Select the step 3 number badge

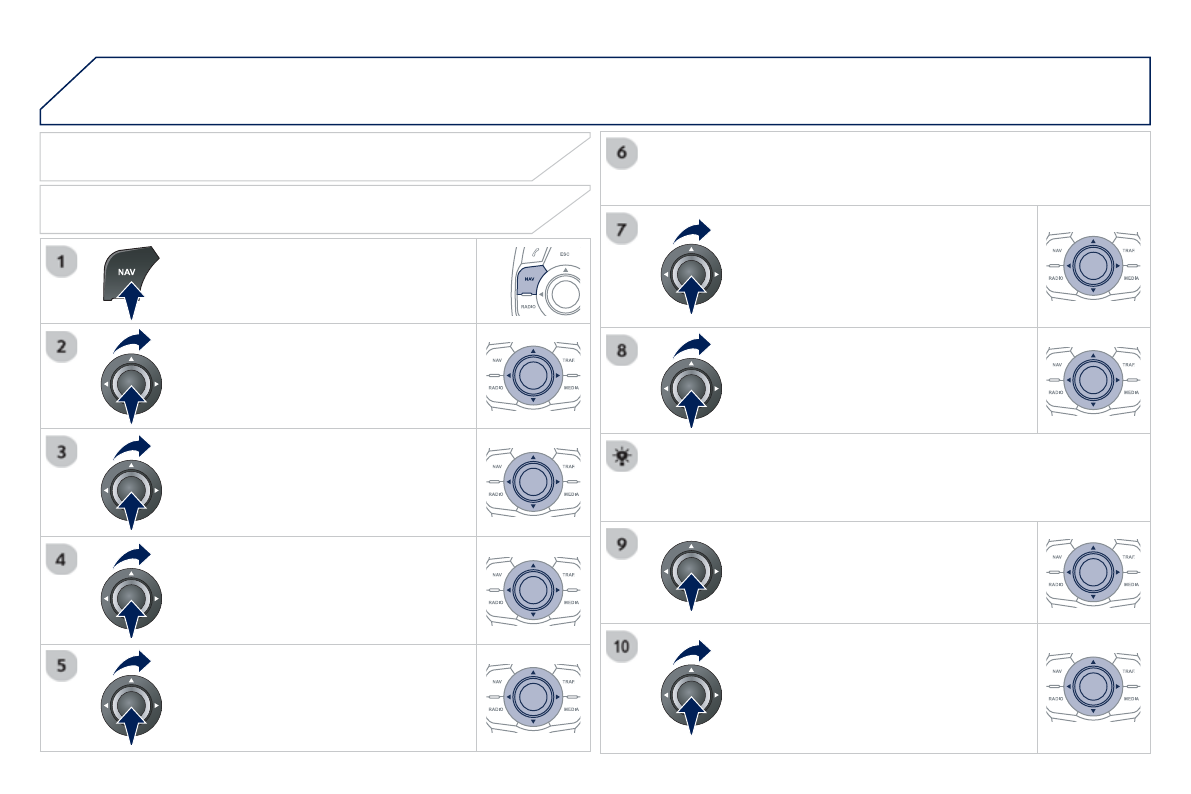pyautogui.click(x=62, y=453)
